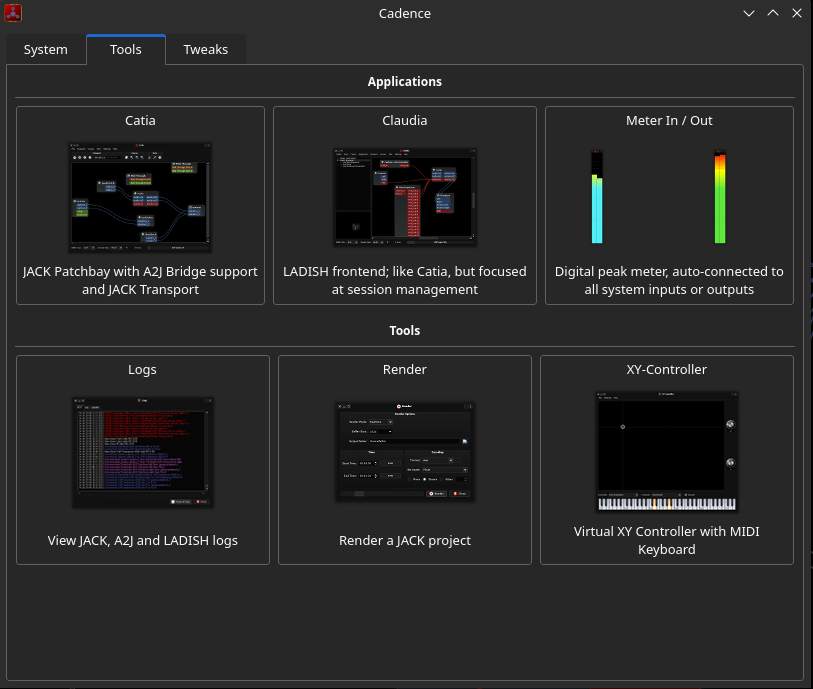Click the Logs card title
Viewport: 813px width, 689px height.
143,369
